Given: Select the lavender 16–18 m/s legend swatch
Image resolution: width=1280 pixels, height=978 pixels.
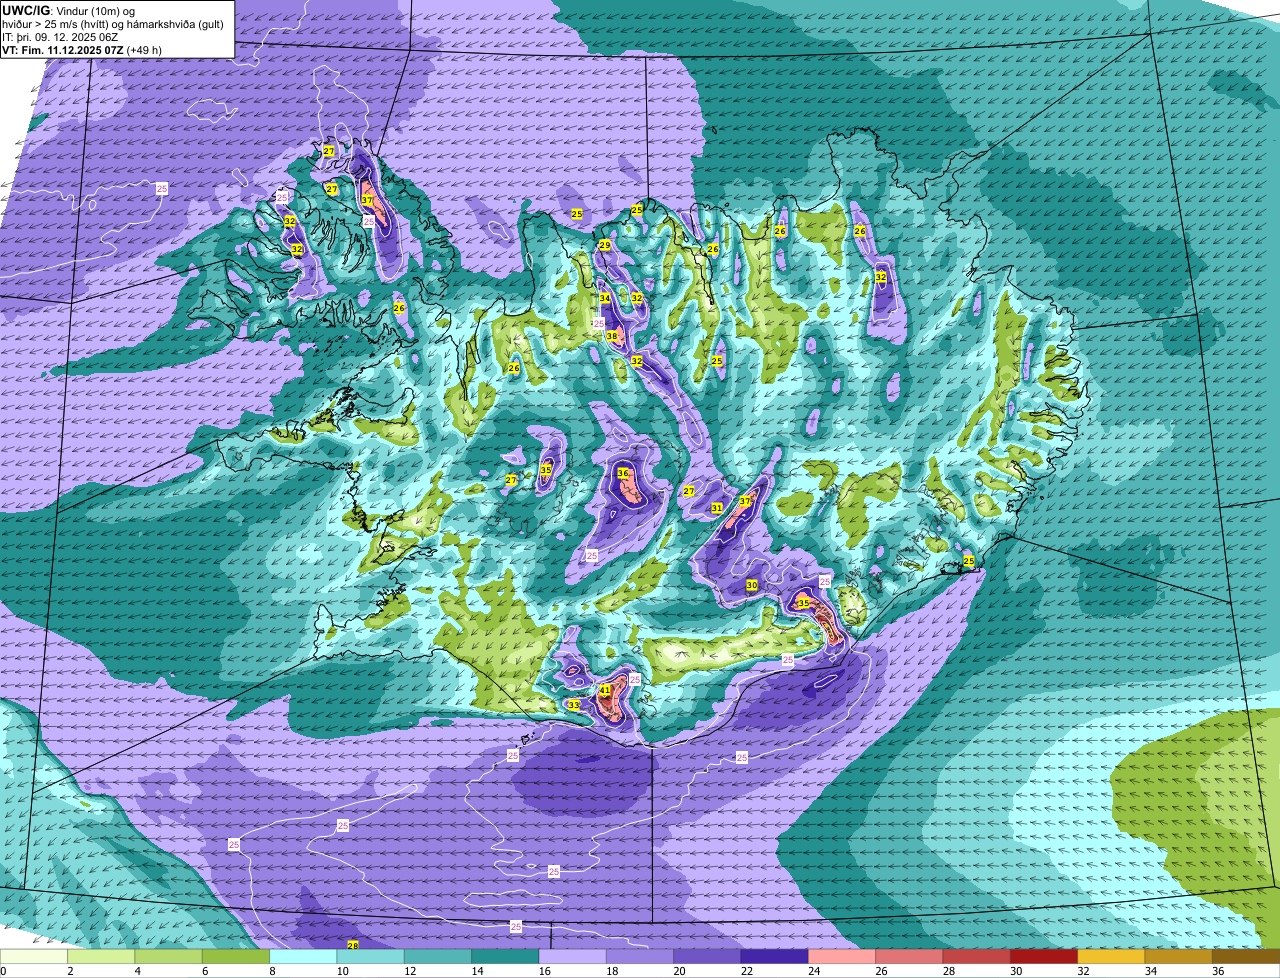Looking at the screenshot, I should point(572,956).
